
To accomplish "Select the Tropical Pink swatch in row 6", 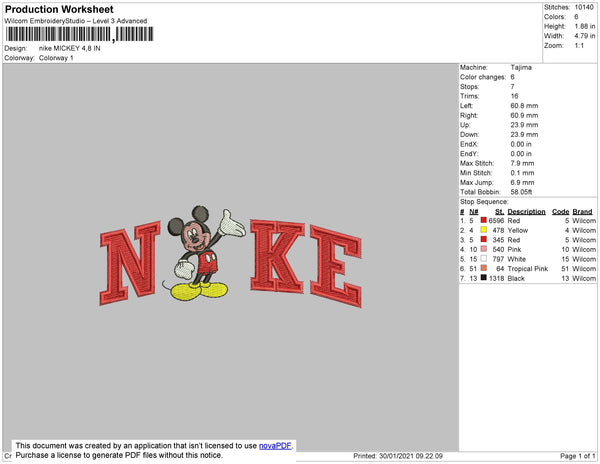I will (x=484, y=268).
